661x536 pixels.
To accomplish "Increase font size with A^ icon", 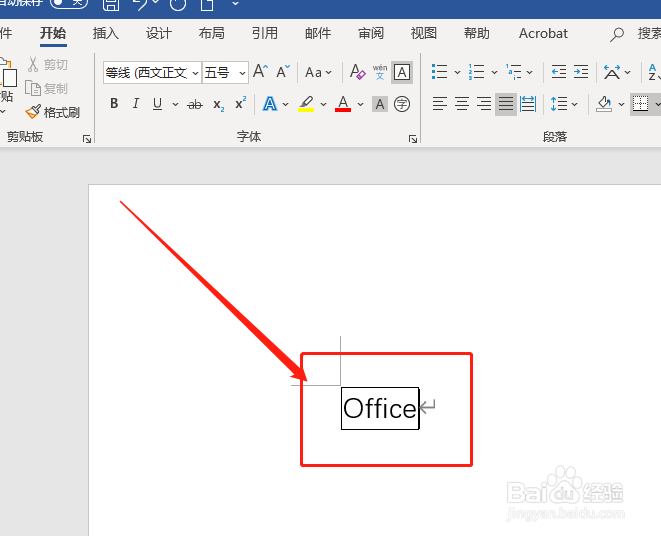I will (x=261, y=72).
